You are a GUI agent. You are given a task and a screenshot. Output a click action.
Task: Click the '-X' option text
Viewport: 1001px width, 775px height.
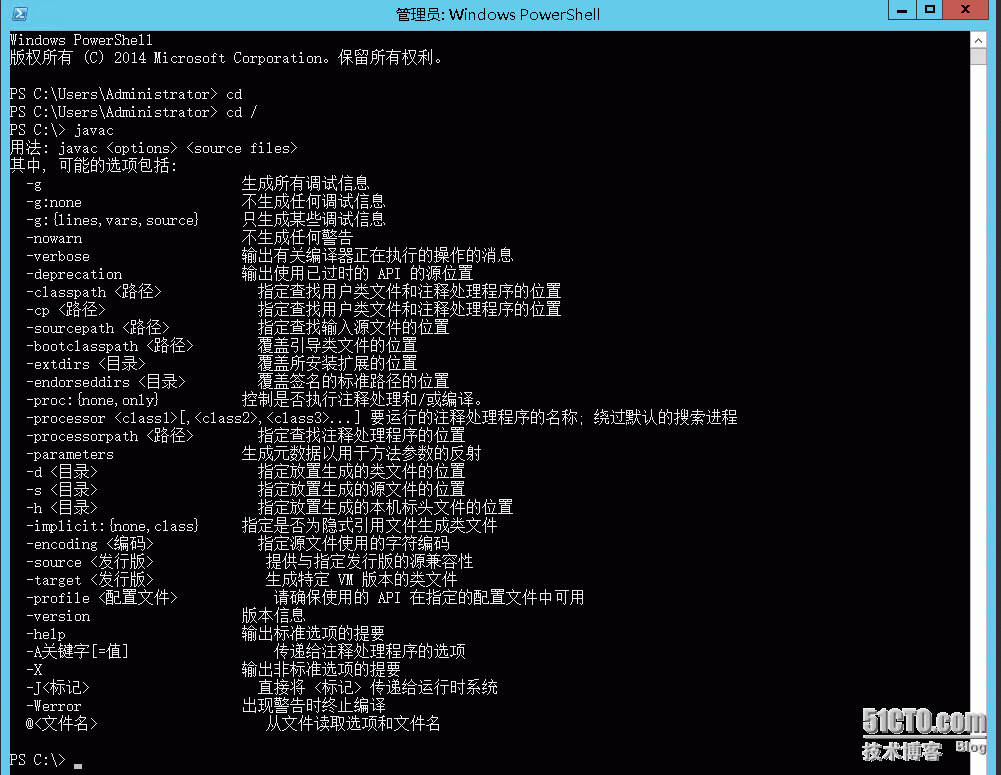(34, 670)
